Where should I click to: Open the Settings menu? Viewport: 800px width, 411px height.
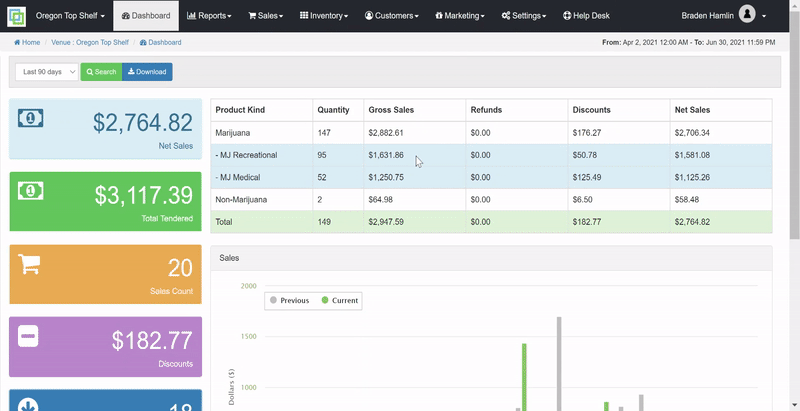click(524, 16)
